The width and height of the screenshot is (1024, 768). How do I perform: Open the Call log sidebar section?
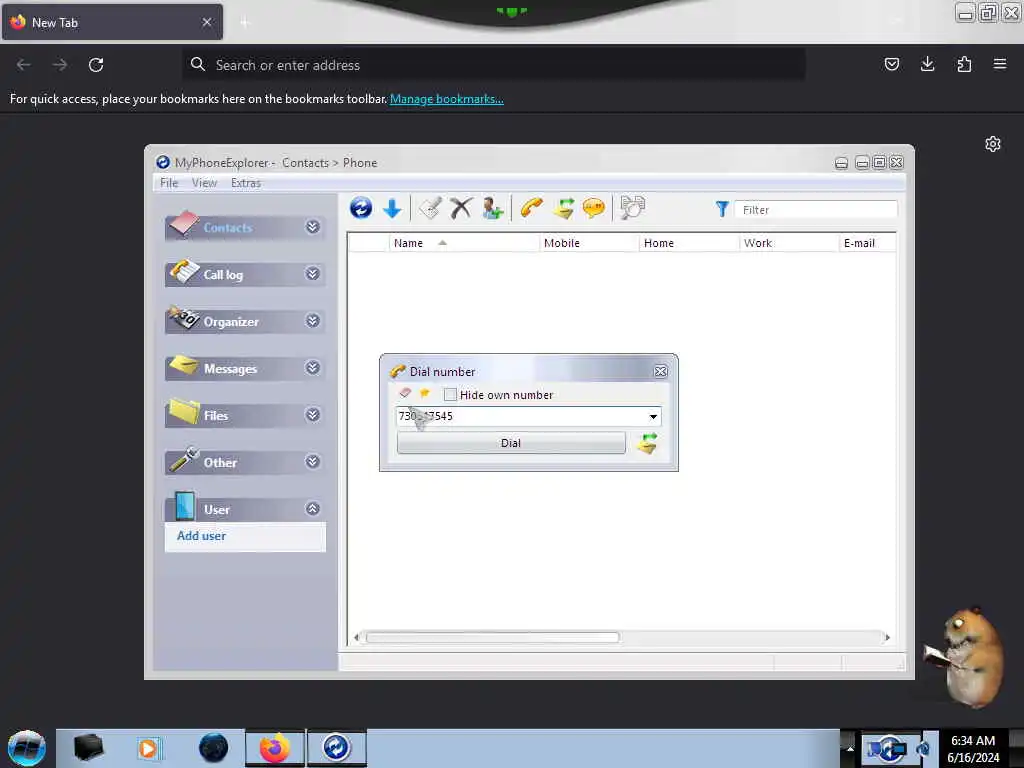click(245, 274)
